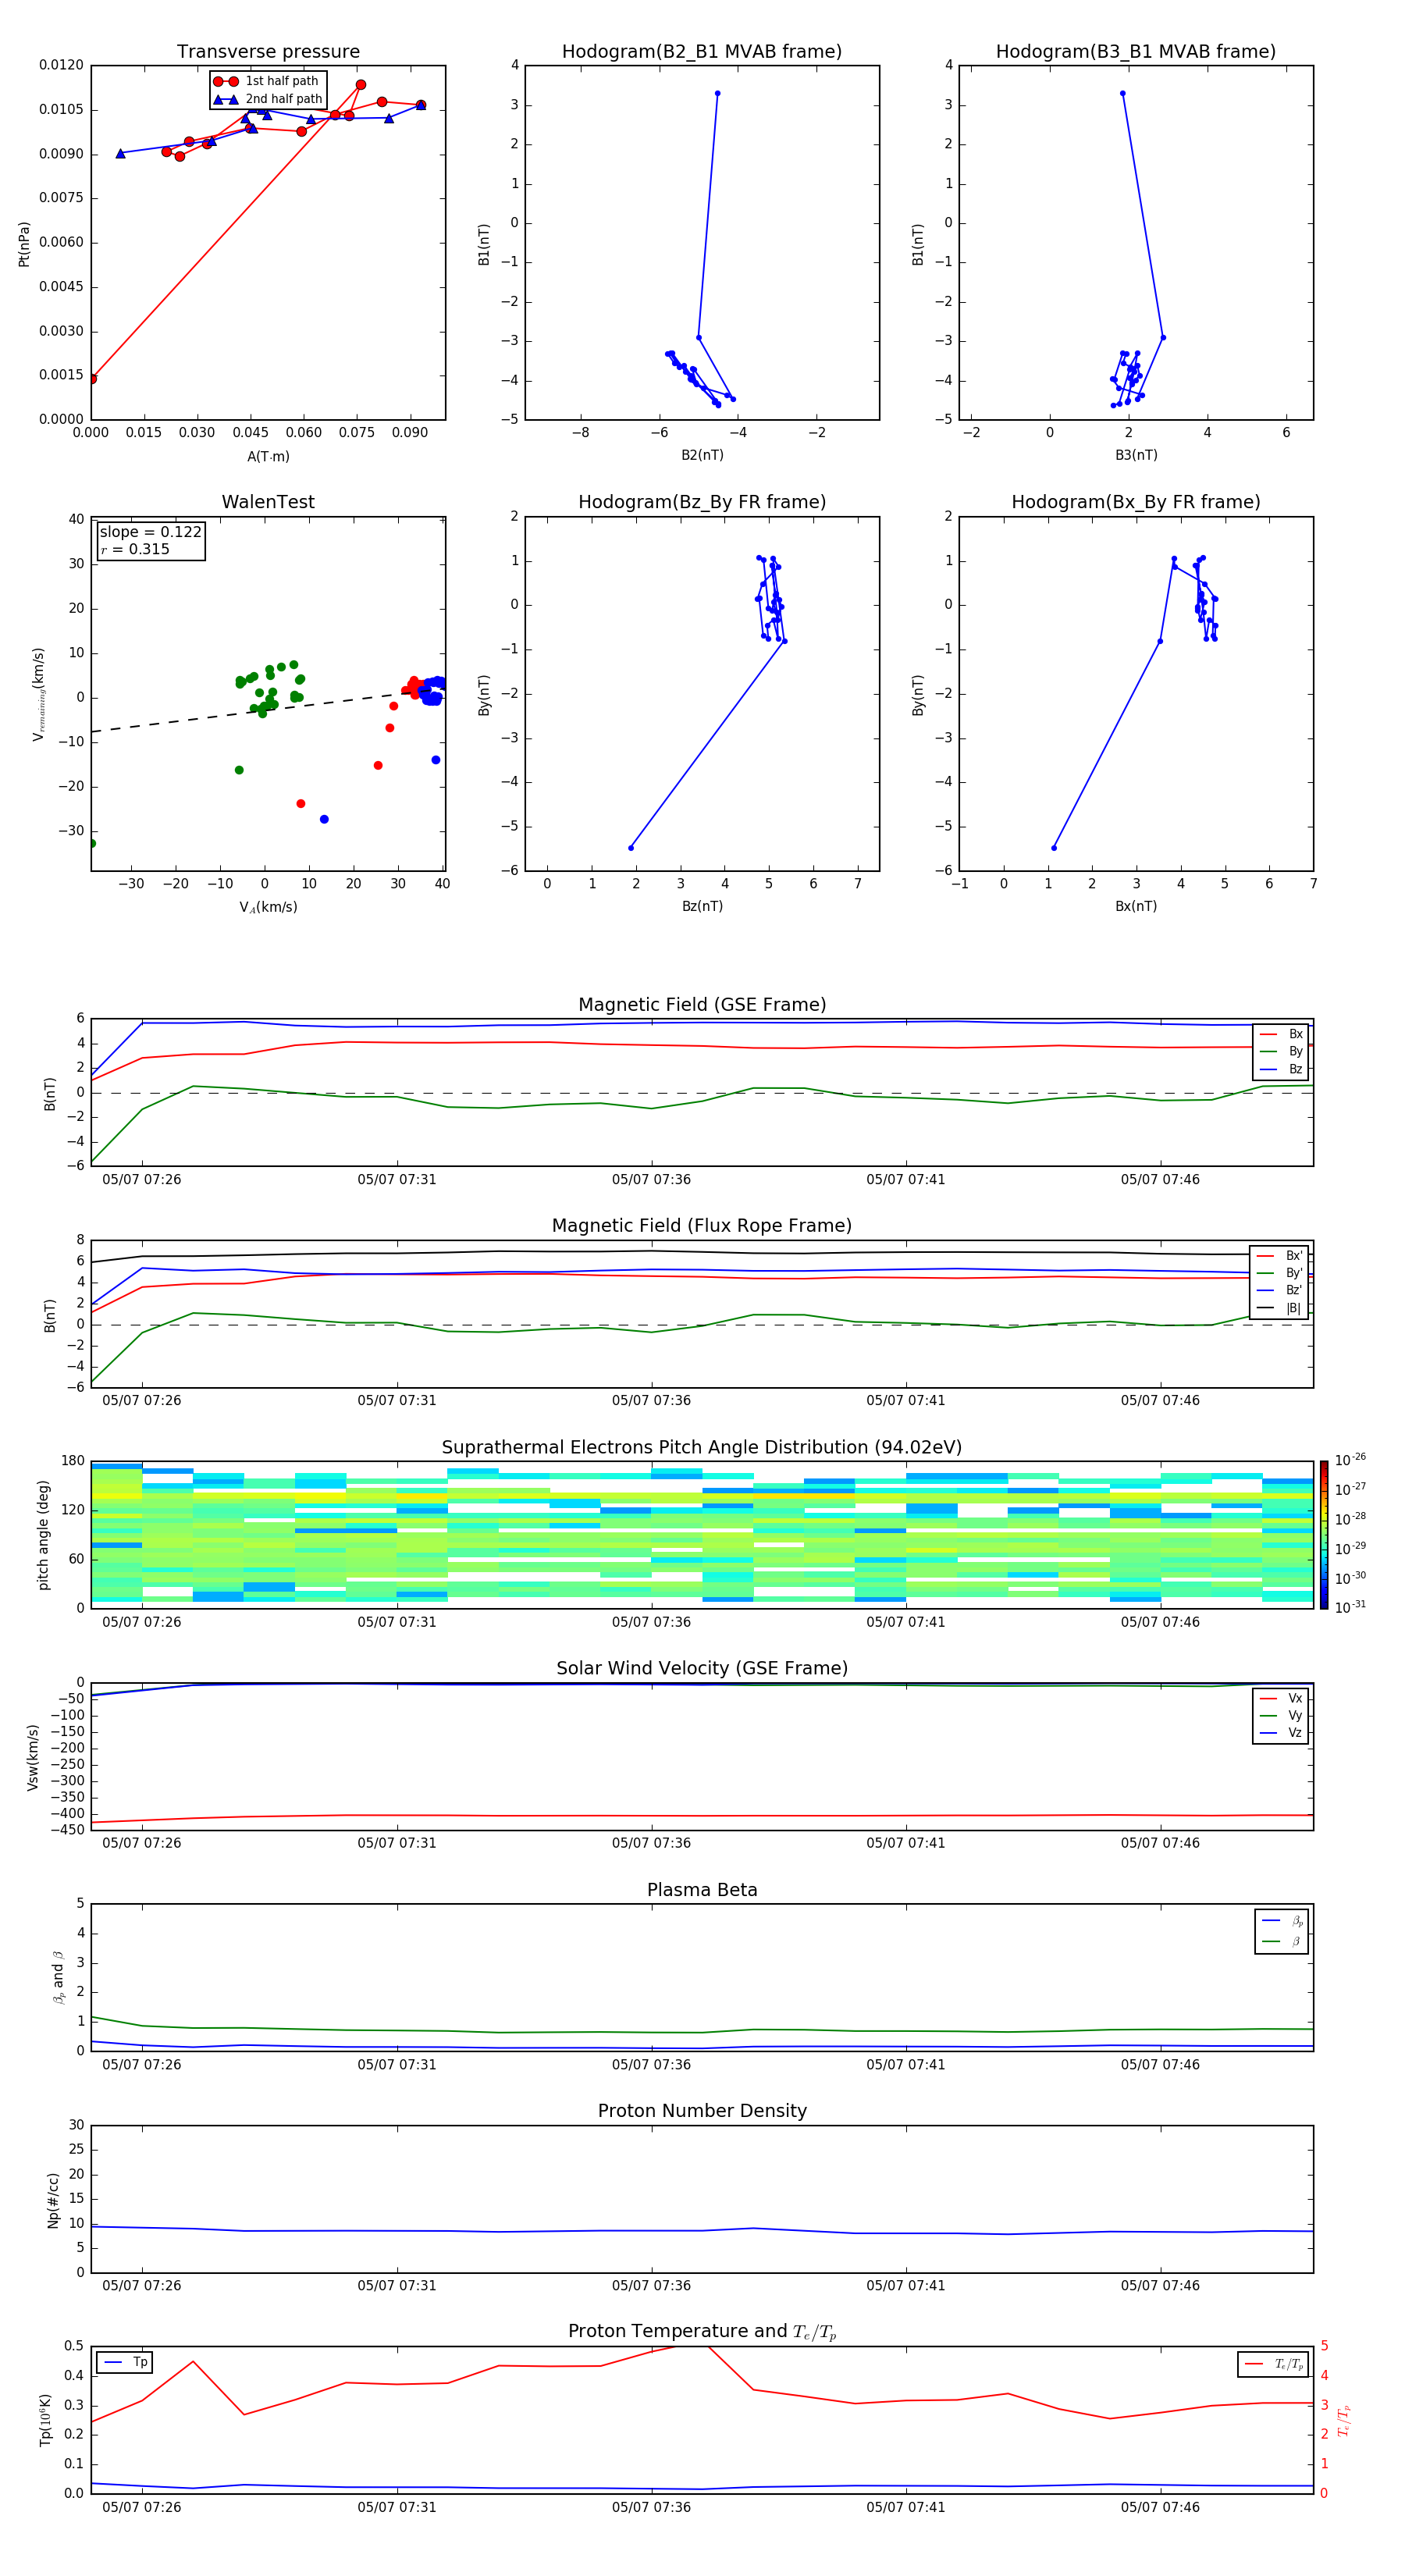Select the By entry in GSE magnetic field legend

click(1281, 1051)
